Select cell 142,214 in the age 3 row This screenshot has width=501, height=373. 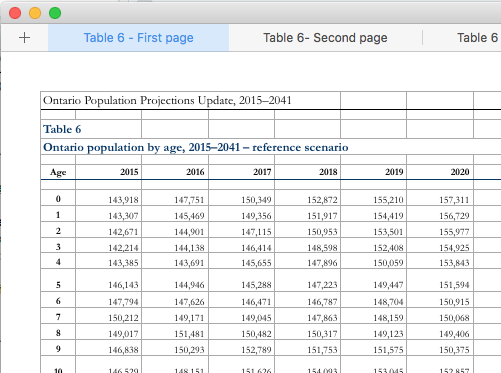pos(108,246)
